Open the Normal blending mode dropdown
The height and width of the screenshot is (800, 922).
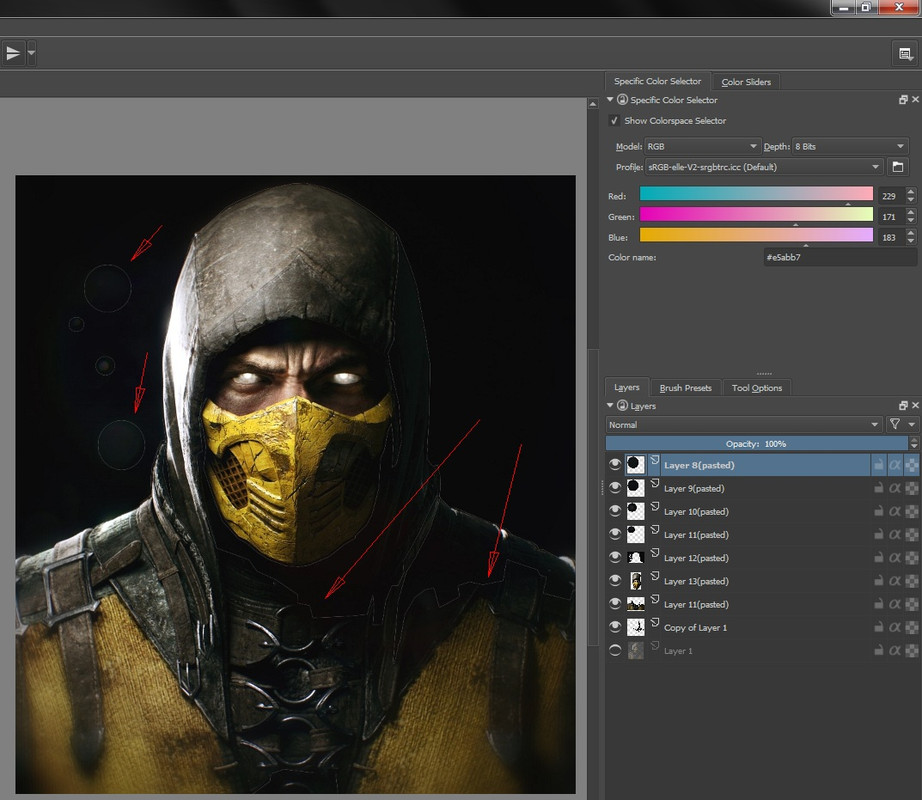(x=743, y=425)
